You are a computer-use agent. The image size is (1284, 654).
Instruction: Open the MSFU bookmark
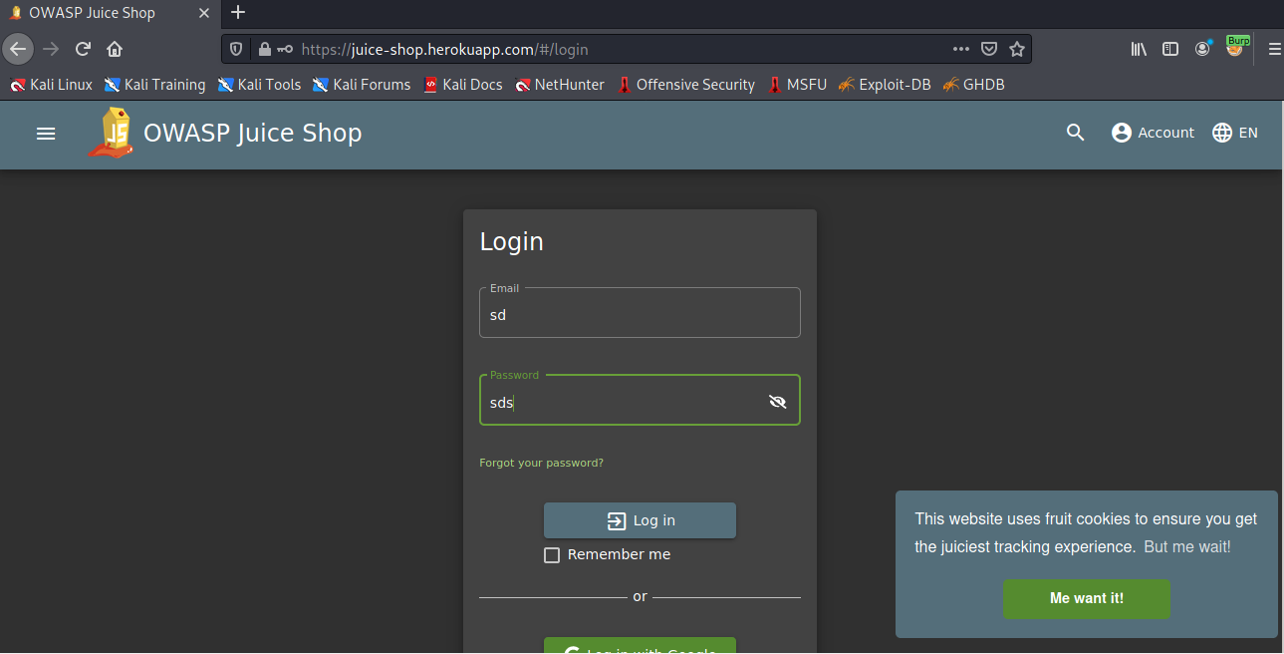point(797,85)
